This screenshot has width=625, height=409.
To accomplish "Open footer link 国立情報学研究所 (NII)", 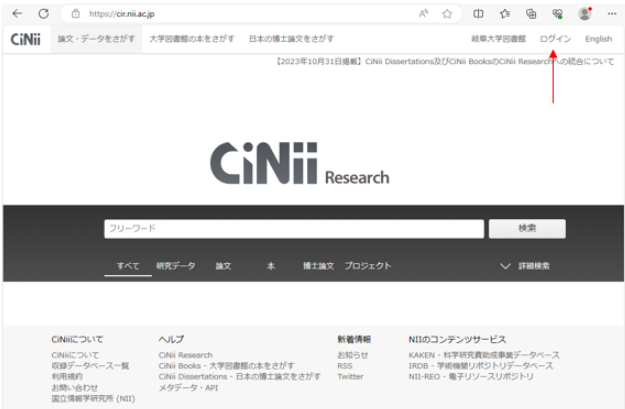I will (x=93, y=398).
